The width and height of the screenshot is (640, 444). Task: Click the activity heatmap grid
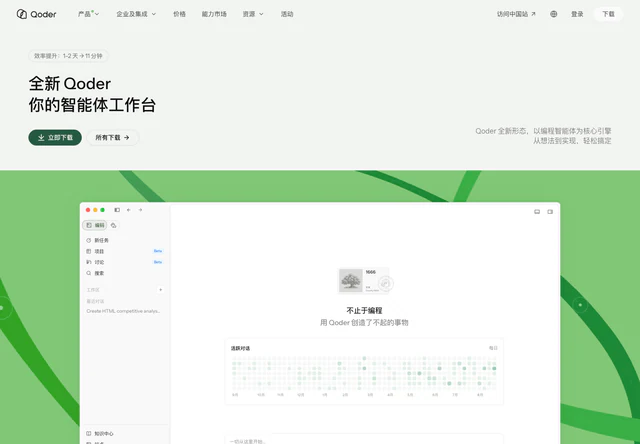point(364,373)
